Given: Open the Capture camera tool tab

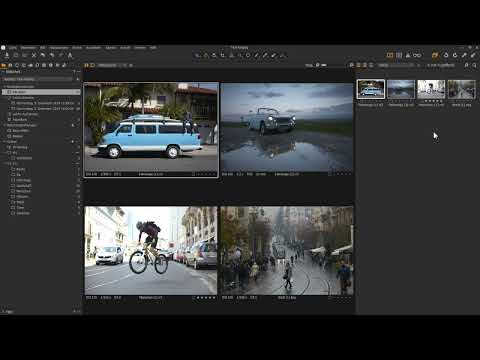Looking at the screenshot, I should click(10, 65).
